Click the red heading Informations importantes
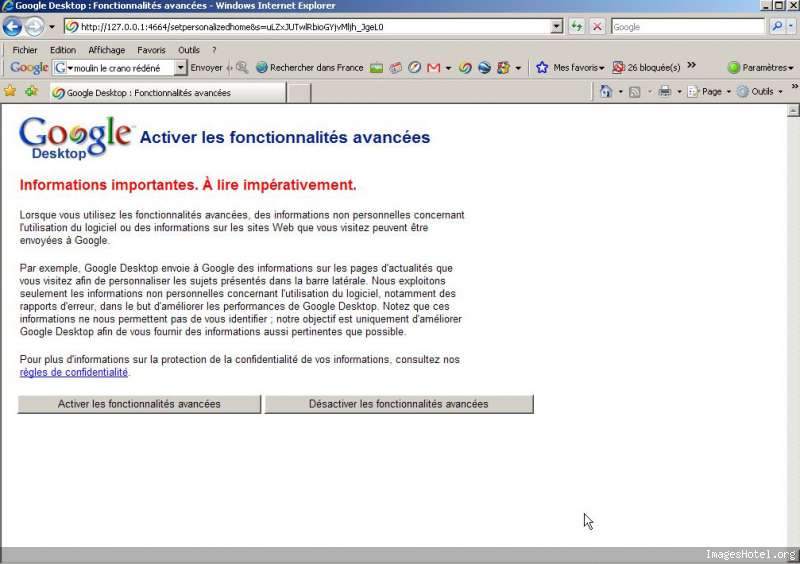Screen dimensions: 800x564 [x=188, y=185]
